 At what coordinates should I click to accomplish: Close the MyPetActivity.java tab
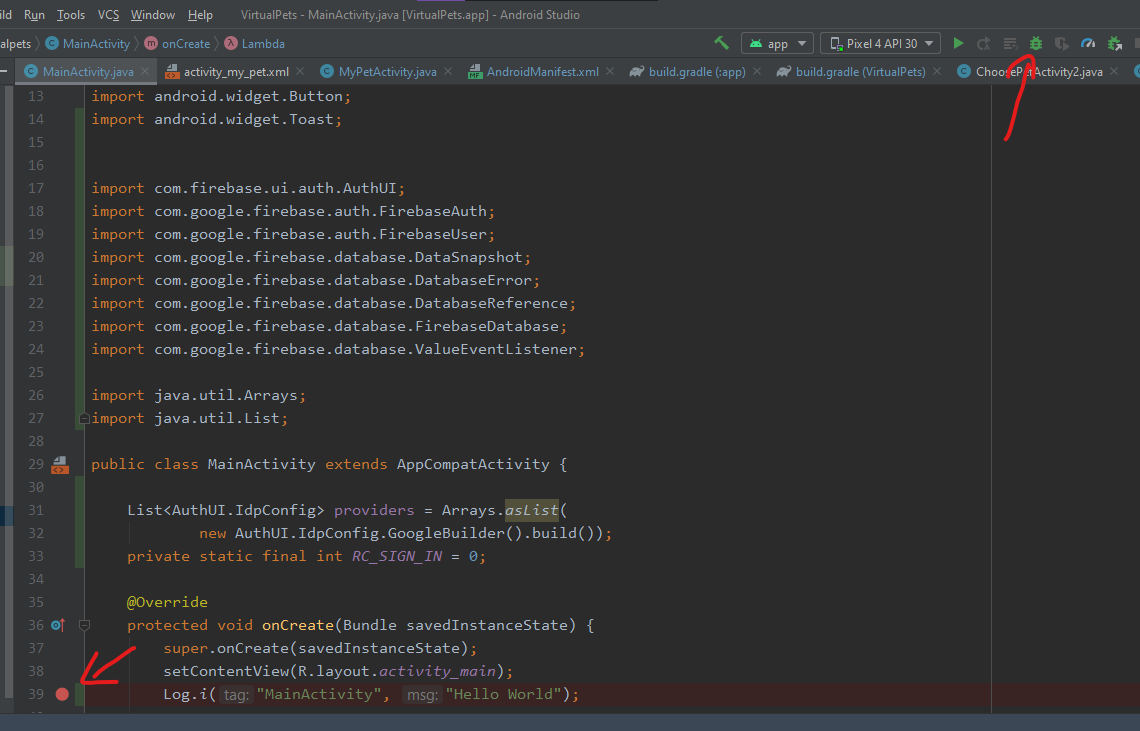click(449, 72)
